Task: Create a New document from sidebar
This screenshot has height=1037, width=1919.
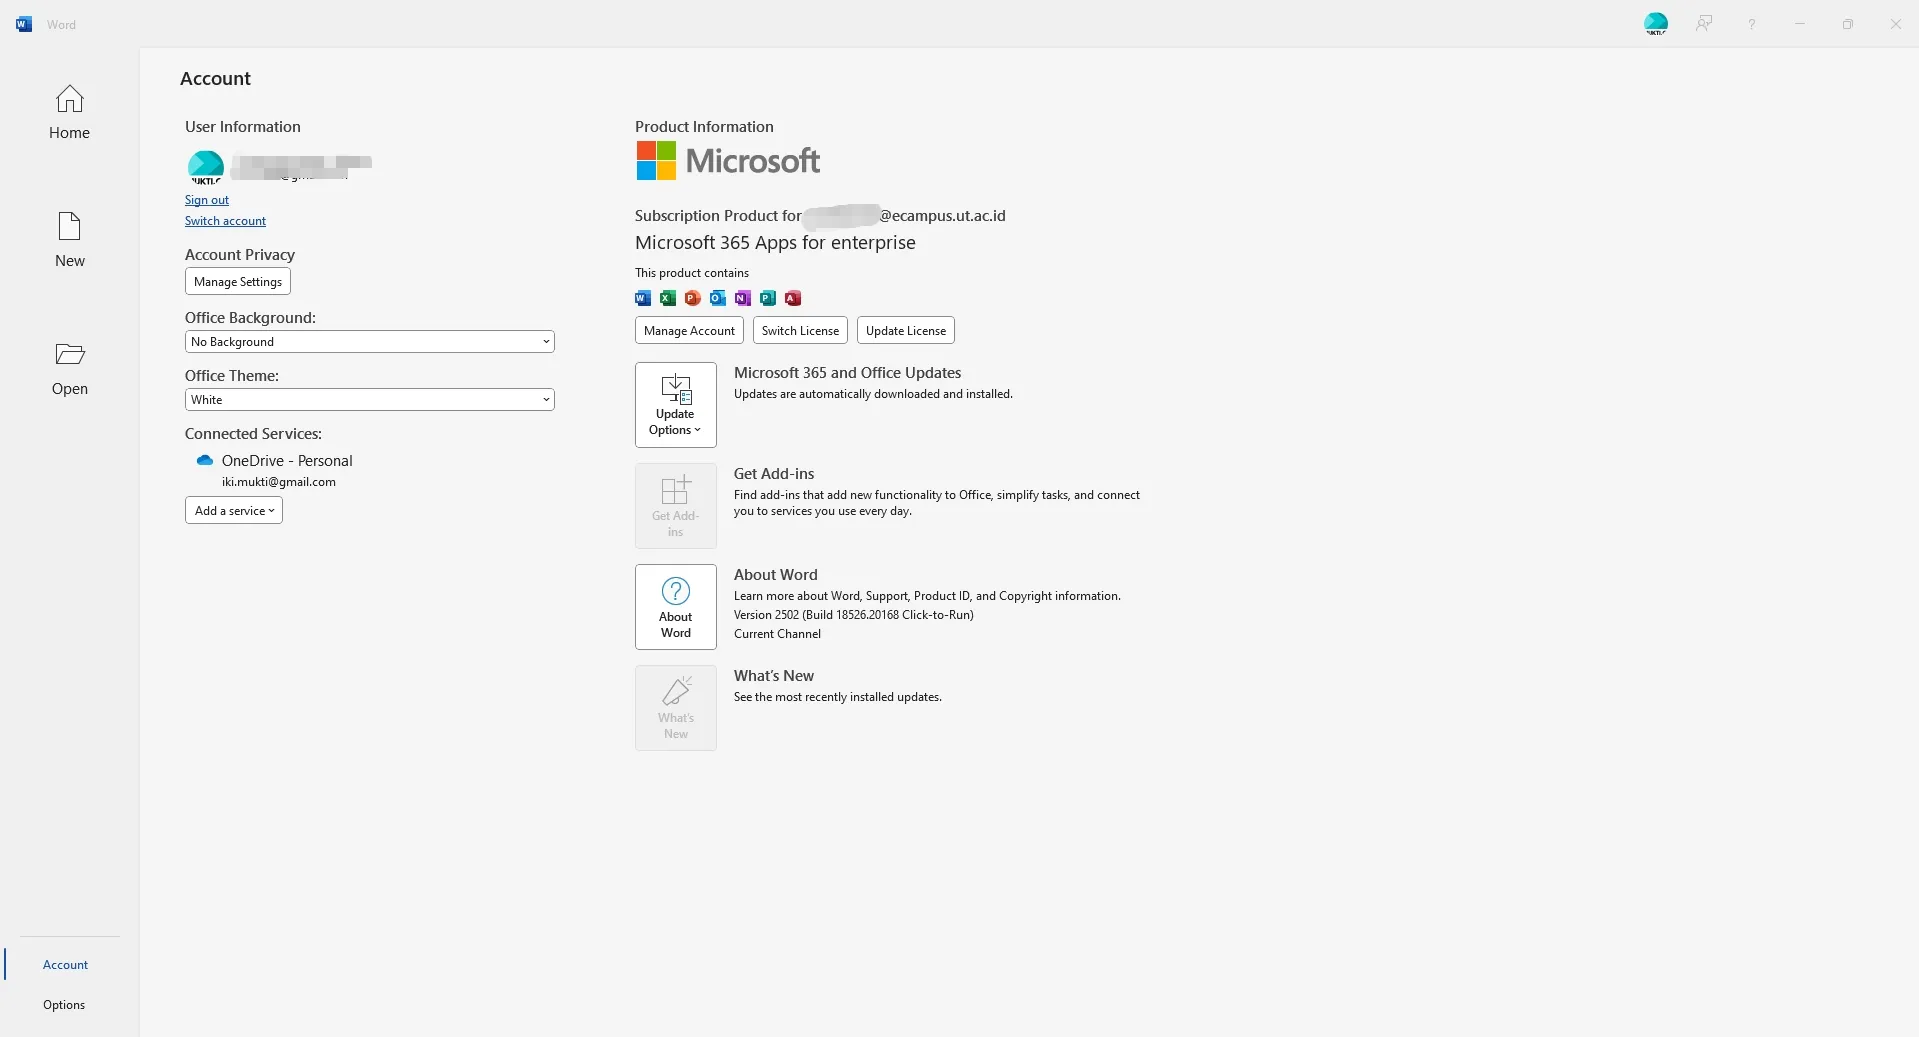Action: tap(69, 240)
